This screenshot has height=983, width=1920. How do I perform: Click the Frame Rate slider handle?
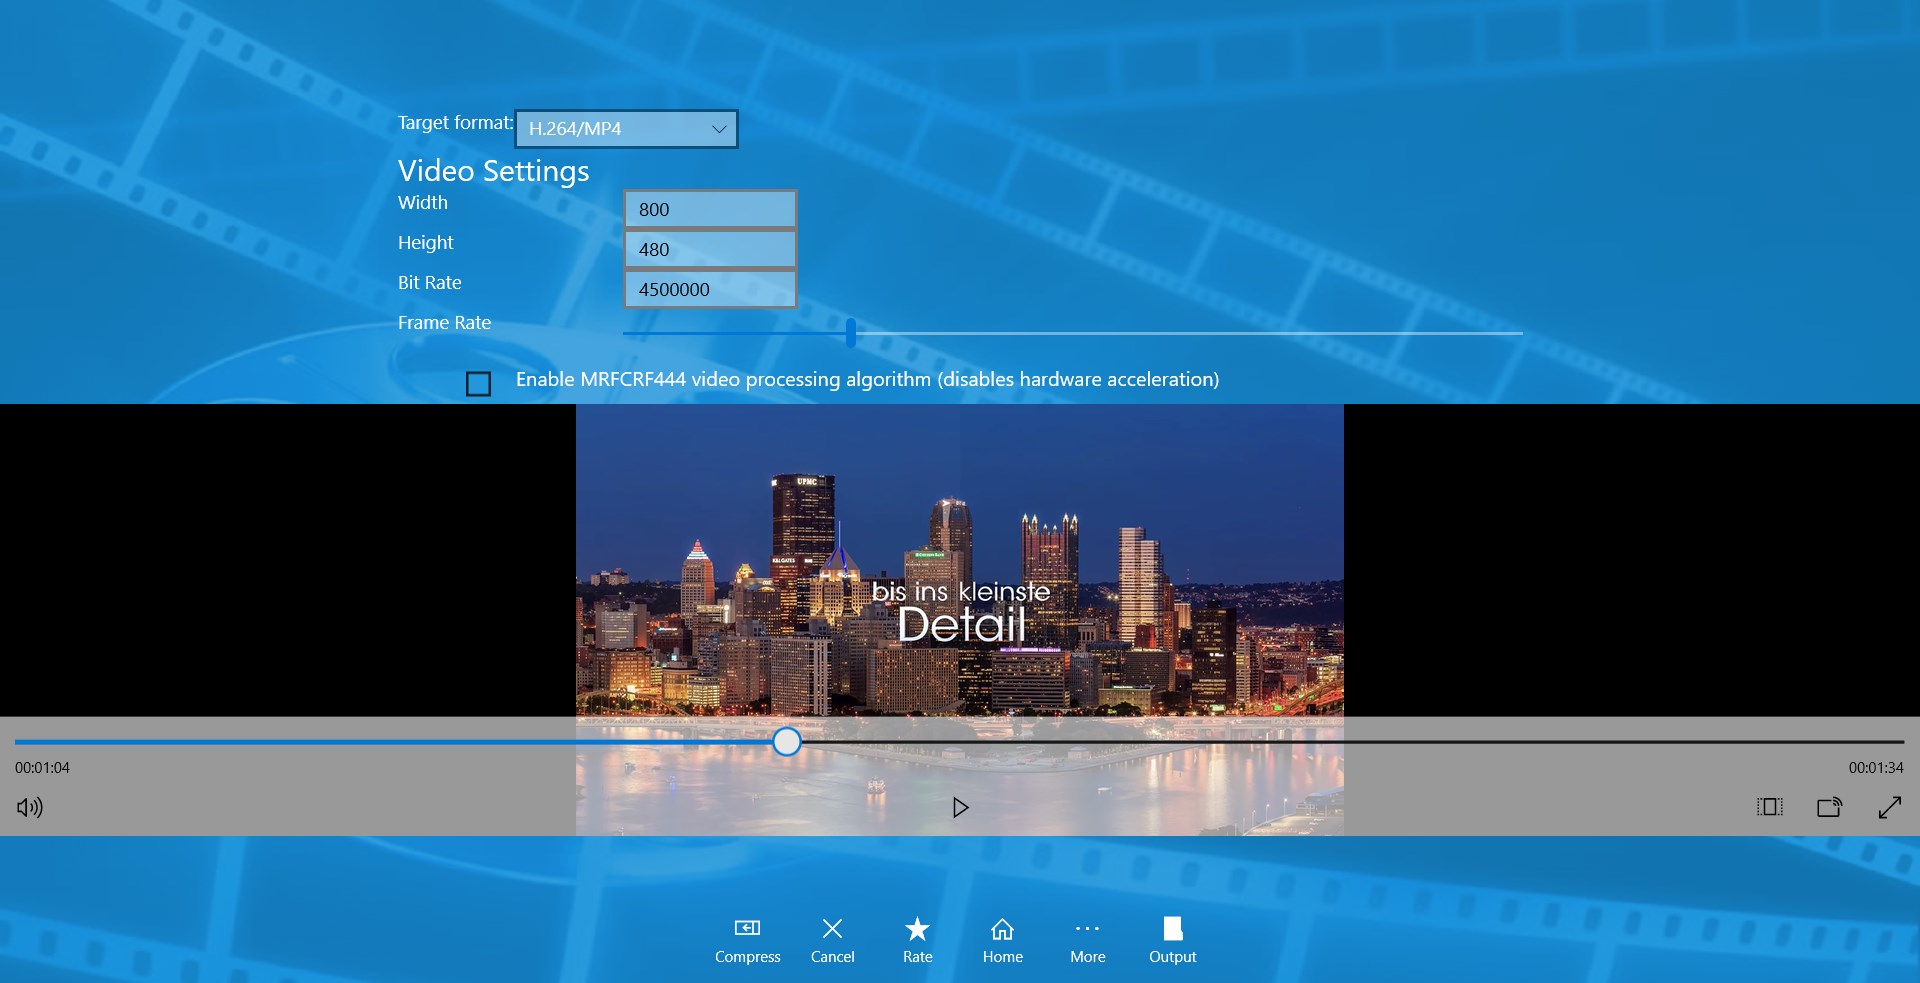(x=851, y=333)
